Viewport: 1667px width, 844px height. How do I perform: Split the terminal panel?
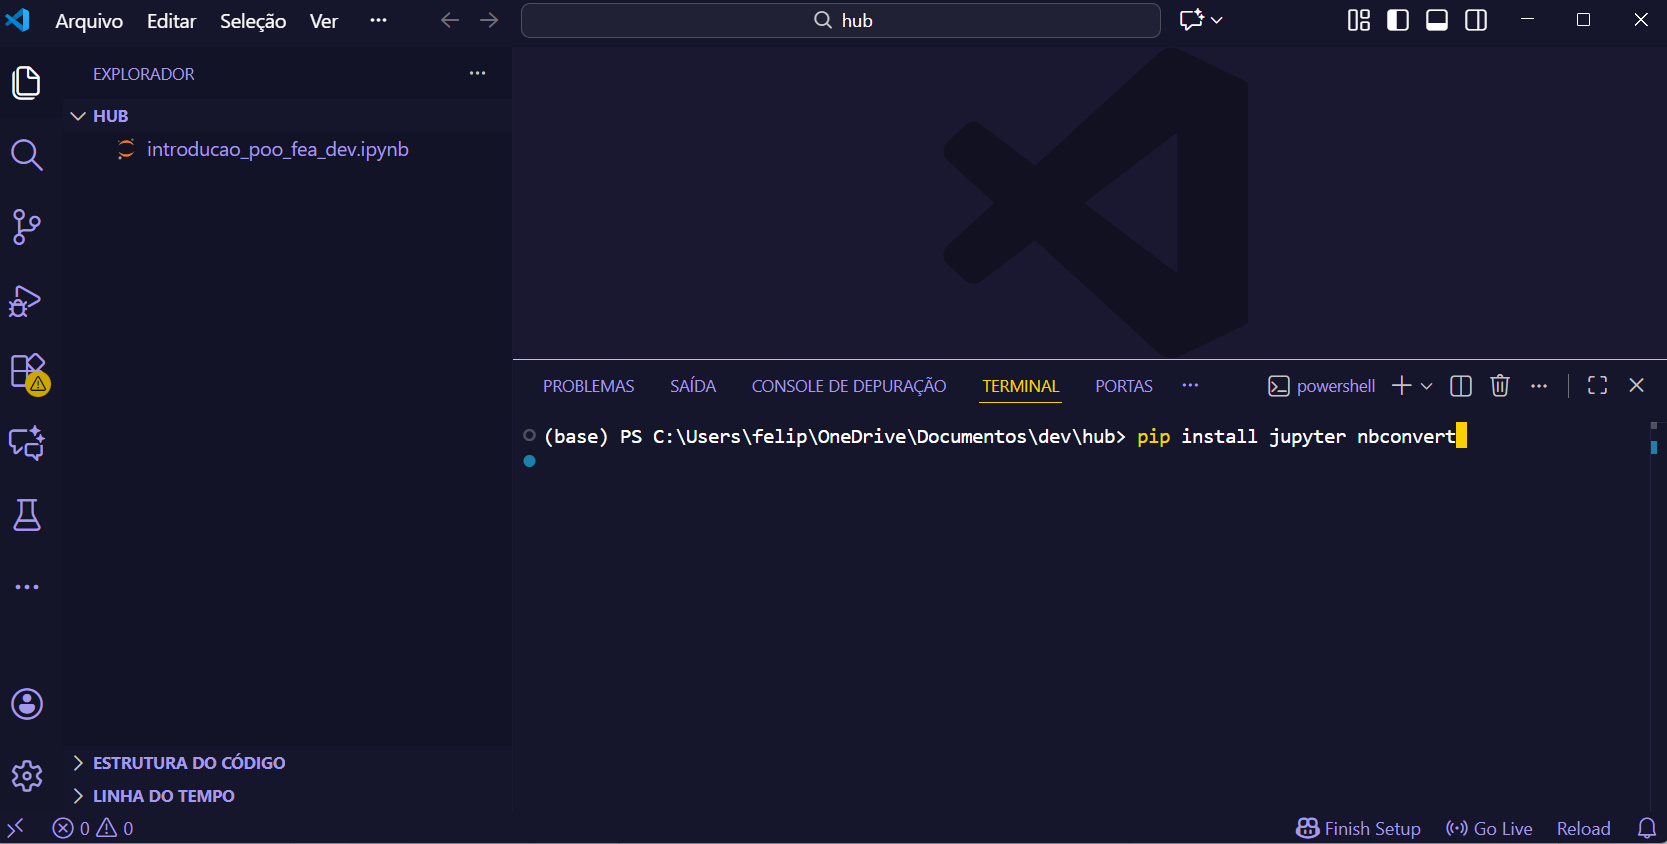click(x=1460, y=386)
